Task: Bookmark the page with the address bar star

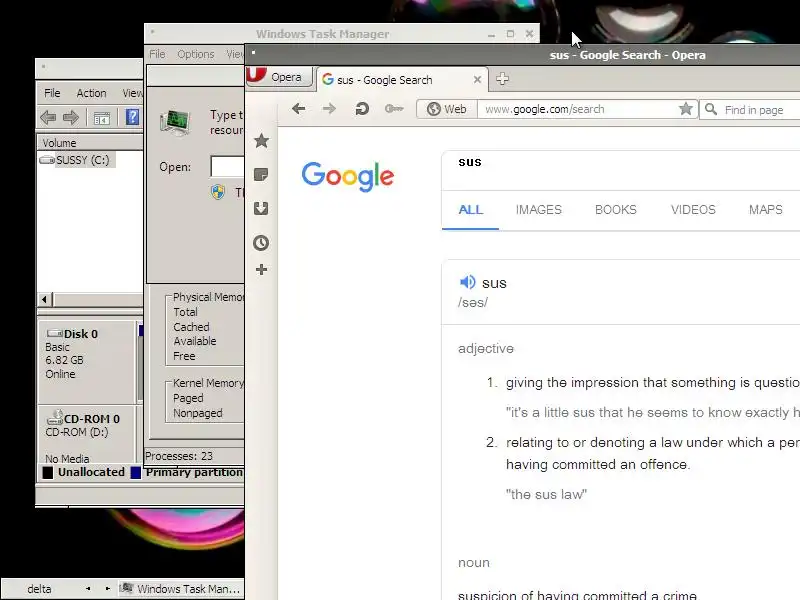Action: [686, 109]
